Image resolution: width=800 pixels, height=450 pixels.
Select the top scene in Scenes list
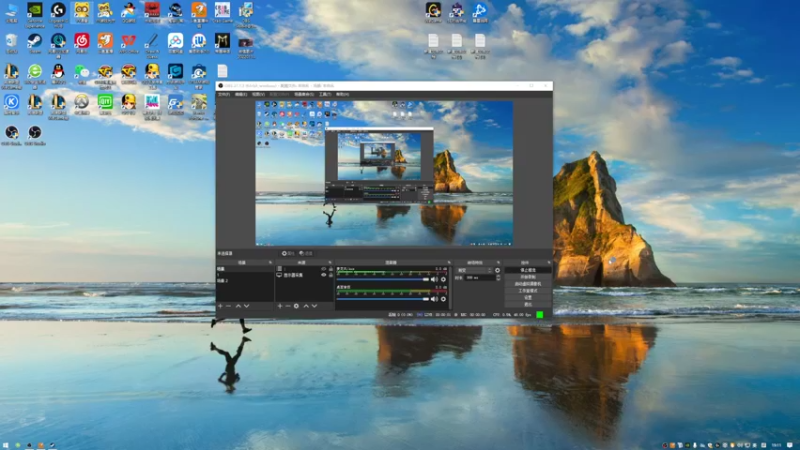245,269
